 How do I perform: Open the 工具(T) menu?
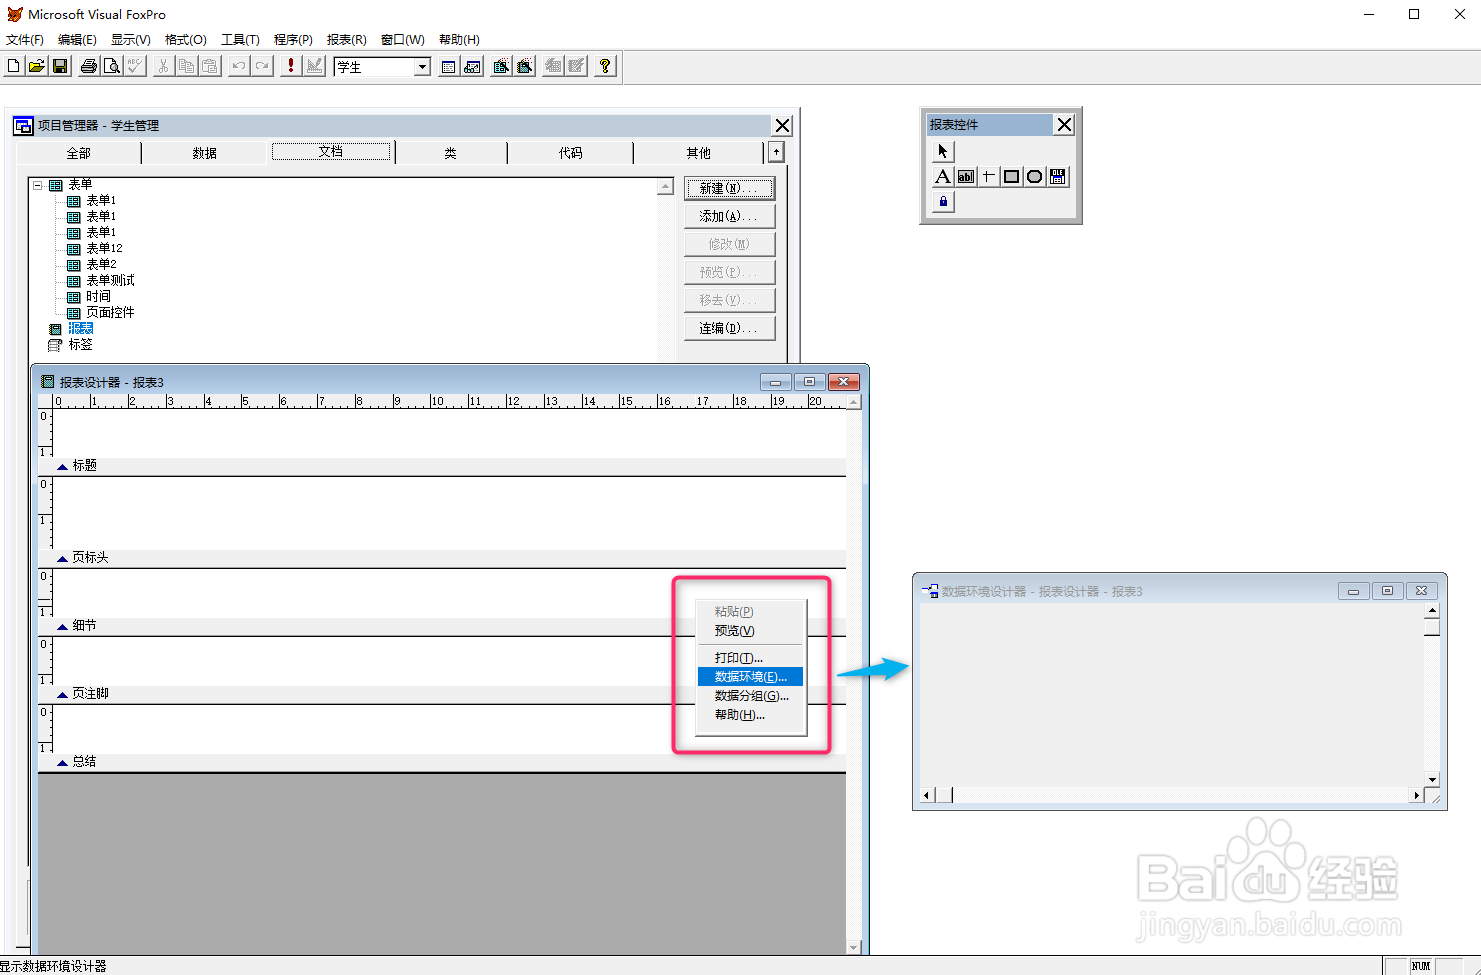pyautogui.click(x=240, y=40)
